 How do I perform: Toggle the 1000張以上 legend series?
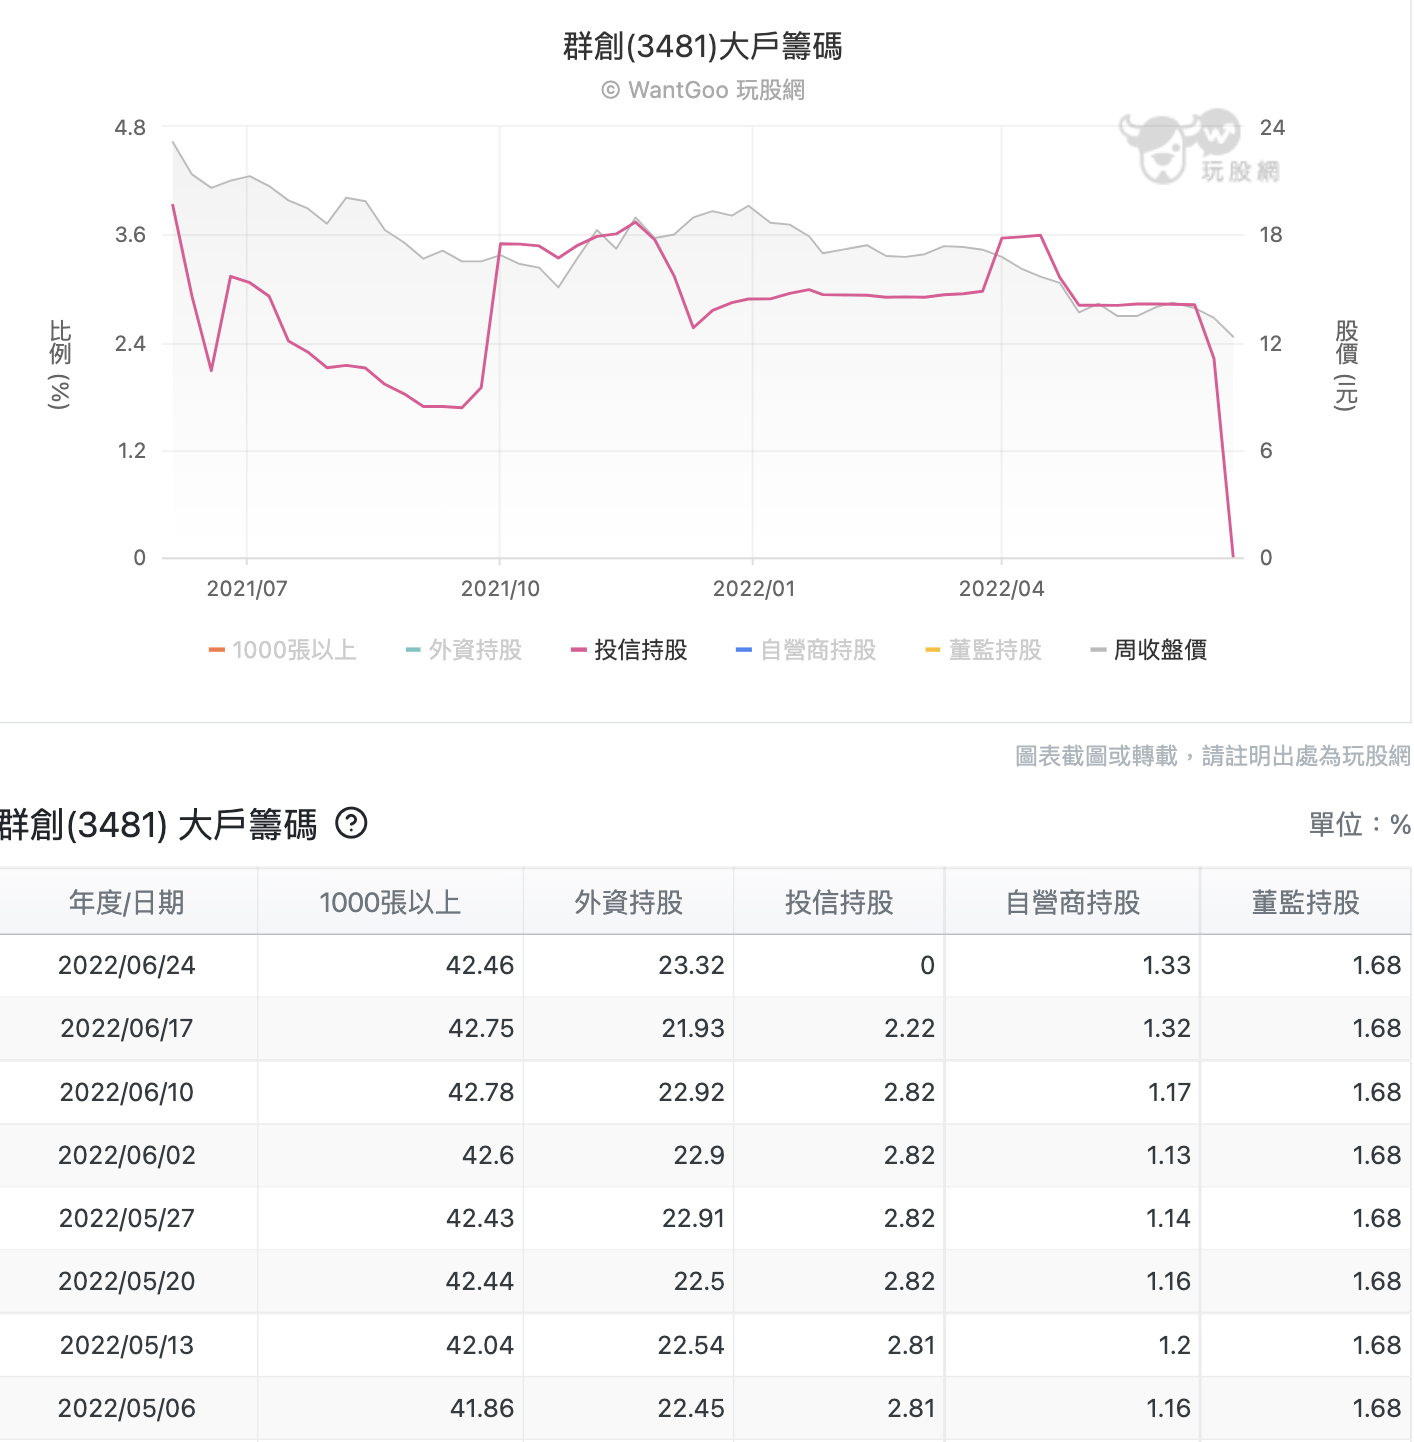pyautogui.click(x=283, y=650)
